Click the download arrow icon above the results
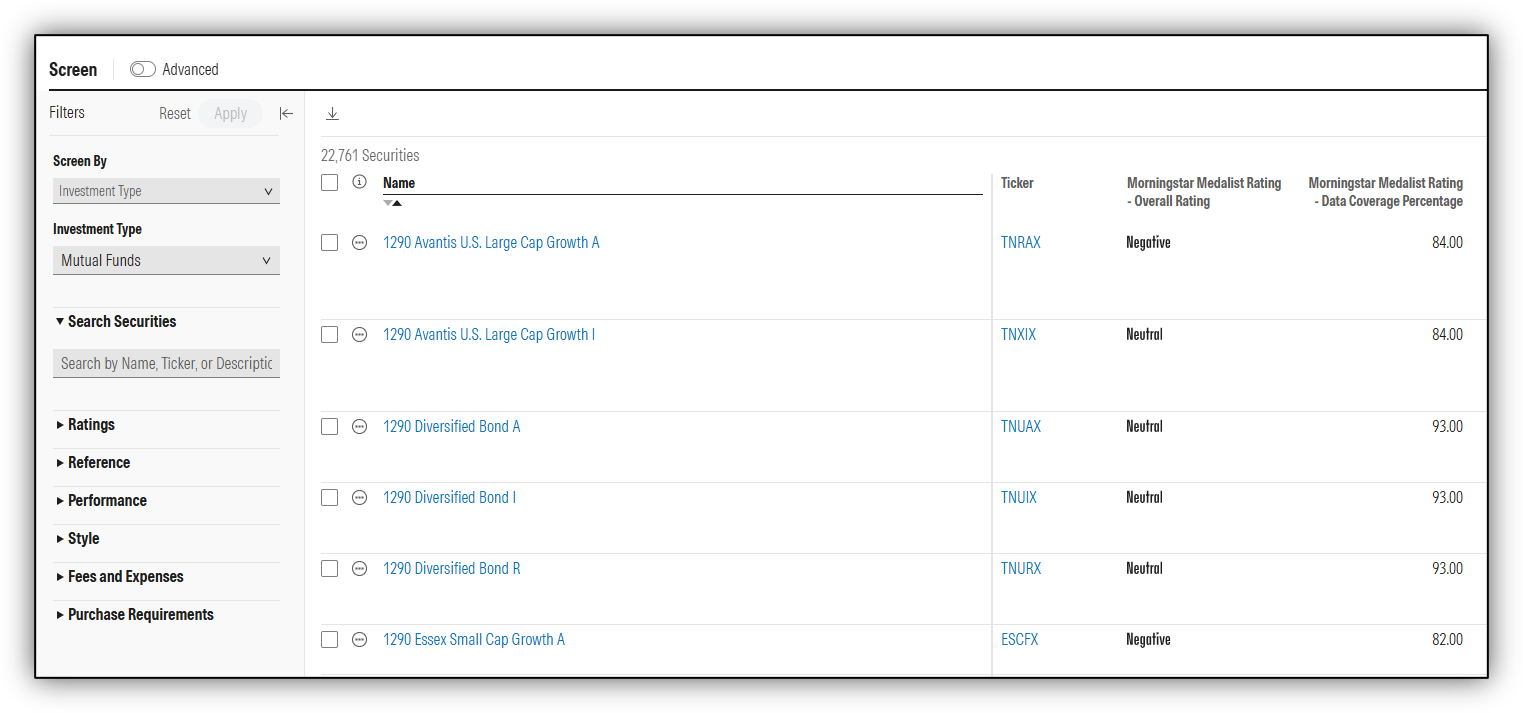The width and height of the screenshot is (1523, 713). coord(333,114)
